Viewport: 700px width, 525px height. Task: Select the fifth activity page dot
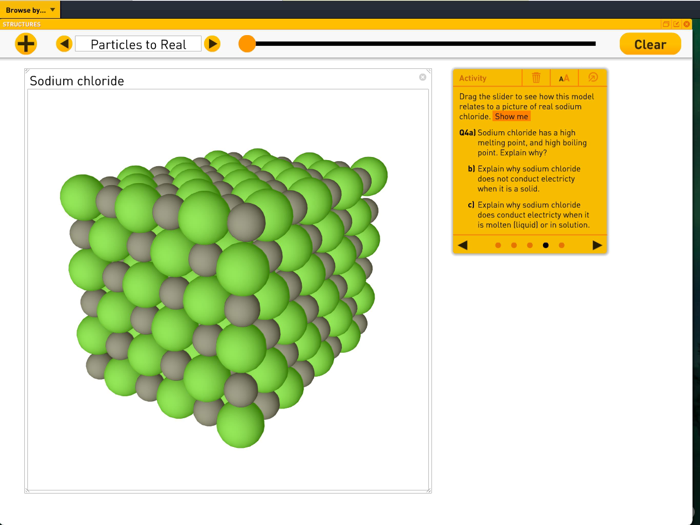click(562, 245)
